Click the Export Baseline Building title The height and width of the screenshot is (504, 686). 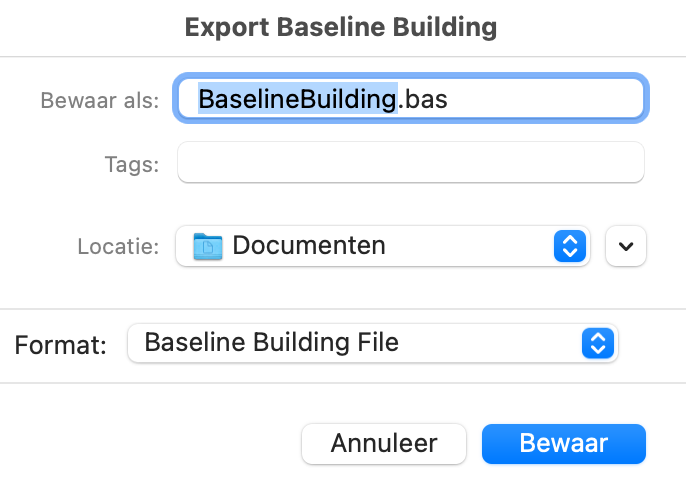click(x=341, y=27)
